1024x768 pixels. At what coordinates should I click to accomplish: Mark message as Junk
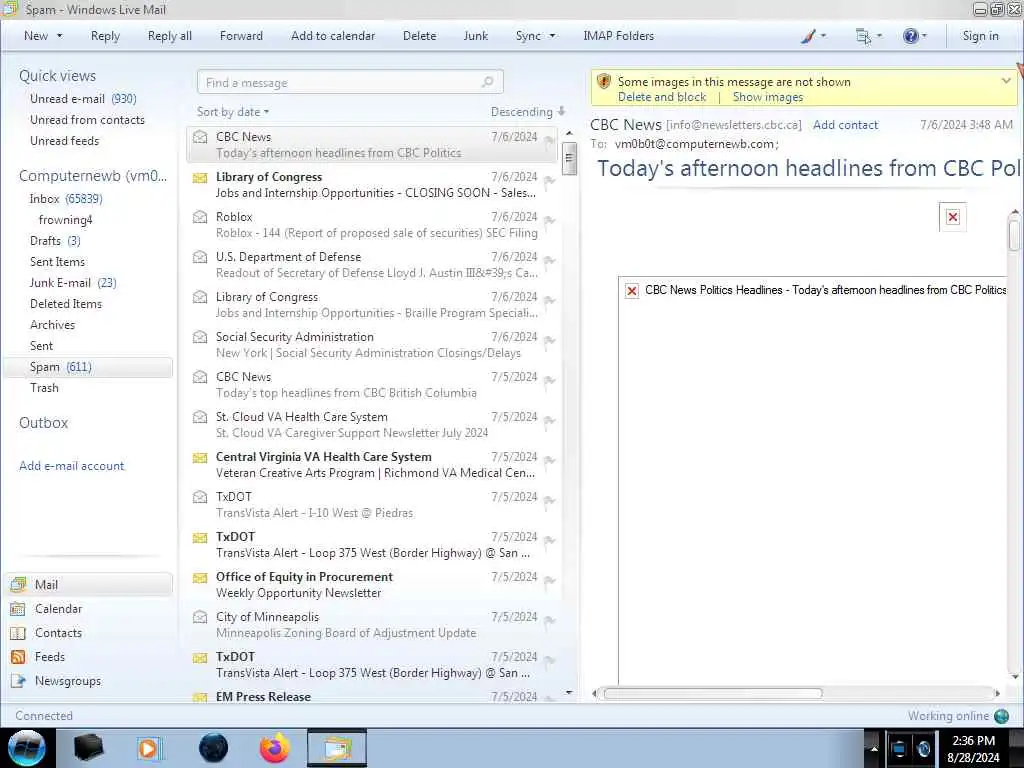tap(475, 36)
